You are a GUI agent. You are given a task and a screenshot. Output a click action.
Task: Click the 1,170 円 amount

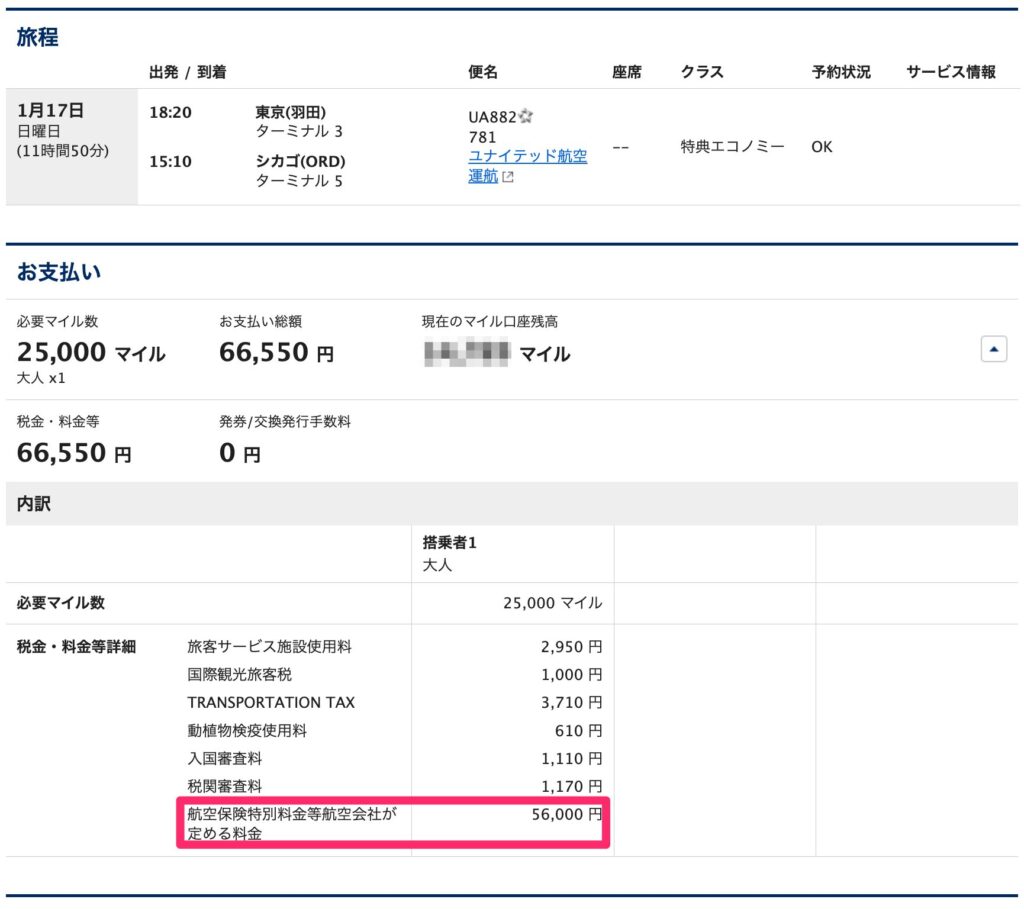(571, 786)
